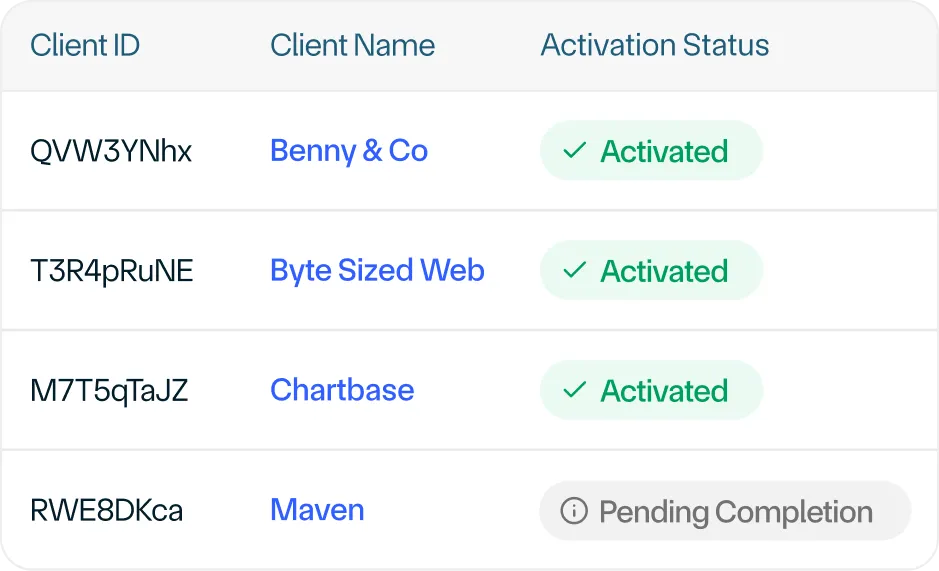This screenshot has height=571, width=939.
Task: Select client ID RWE8DKca
Action: pyautogui.click(x=107, y=510)
